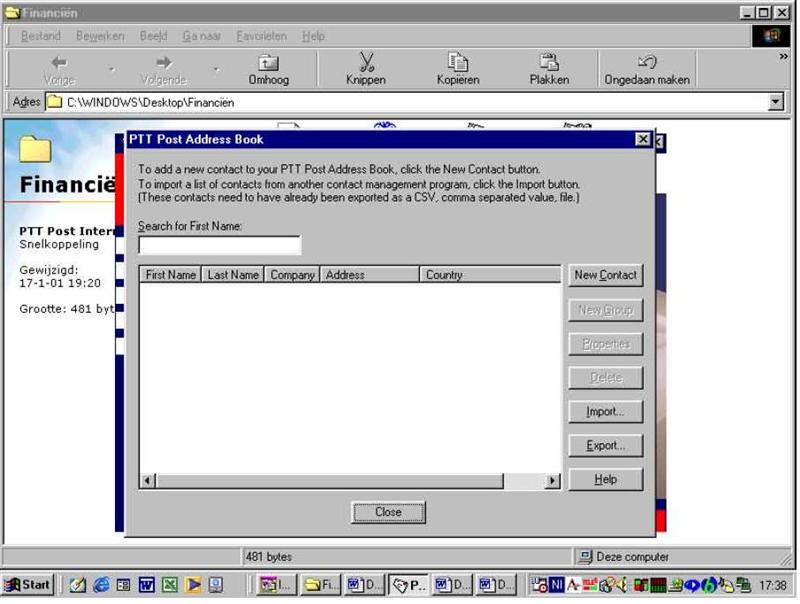Open the Help menu in Financiën window
Viewport: 800px width, 604px height.
coord(313,36)
